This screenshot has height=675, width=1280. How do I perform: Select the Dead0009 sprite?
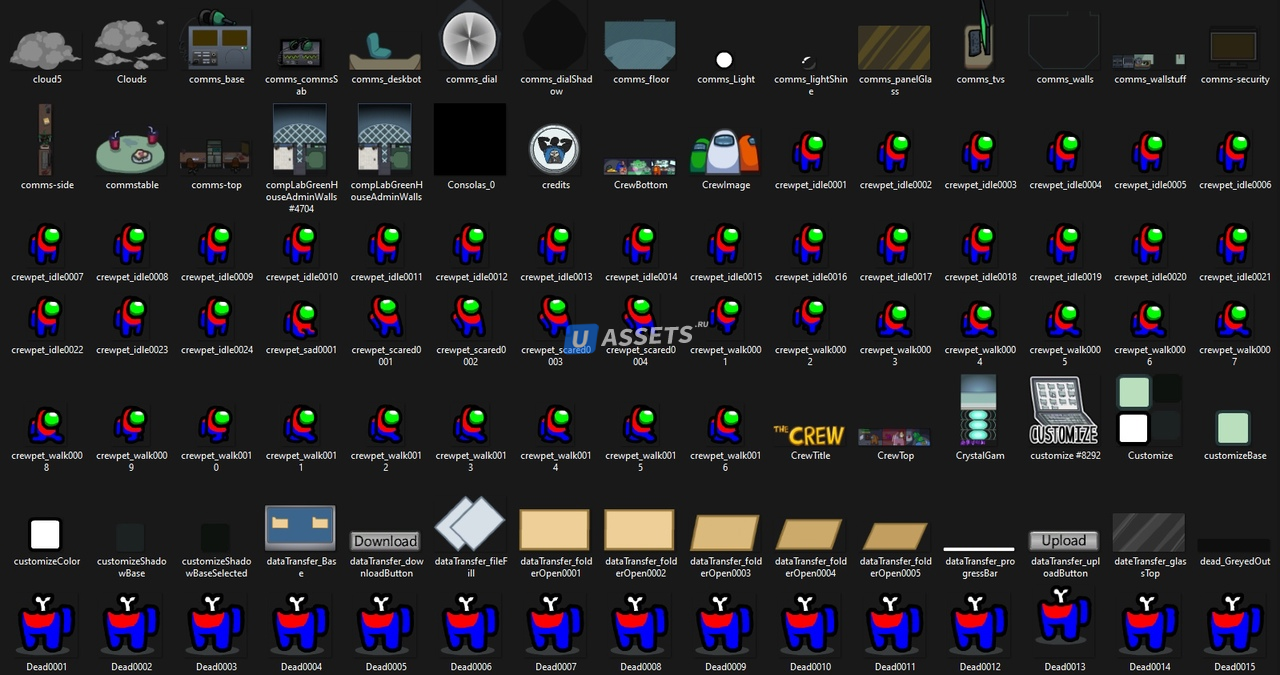tap(725, 626)
